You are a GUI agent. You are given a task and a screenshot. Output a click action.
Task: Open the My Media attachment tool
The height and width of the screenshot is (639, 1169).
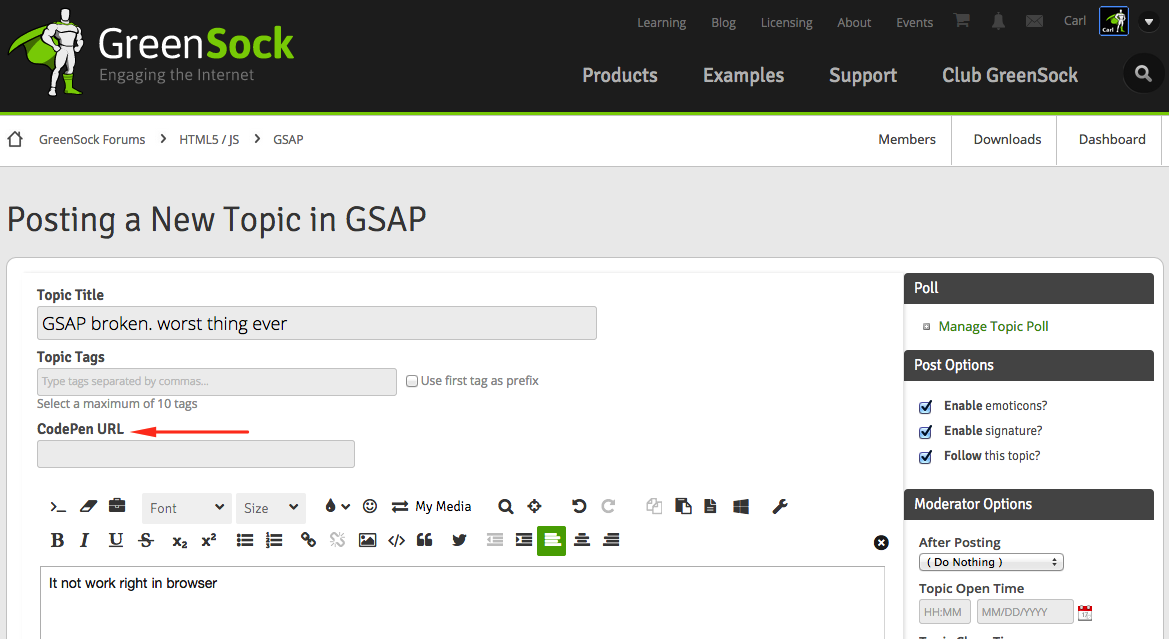click(432, 506)
